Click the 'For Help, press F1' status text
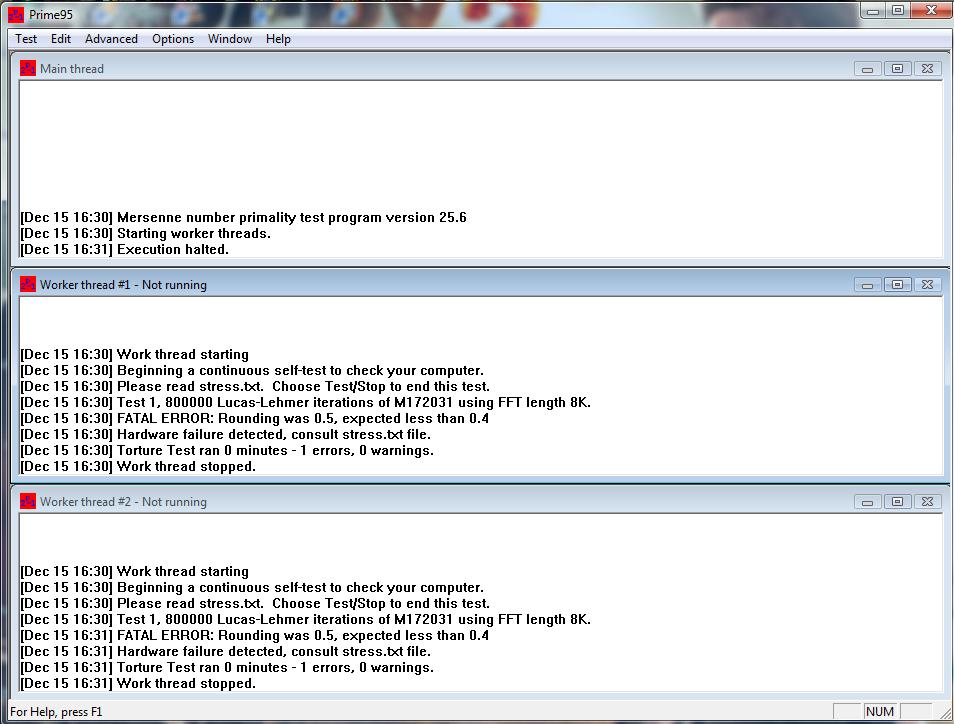 [x=56, y=712]
